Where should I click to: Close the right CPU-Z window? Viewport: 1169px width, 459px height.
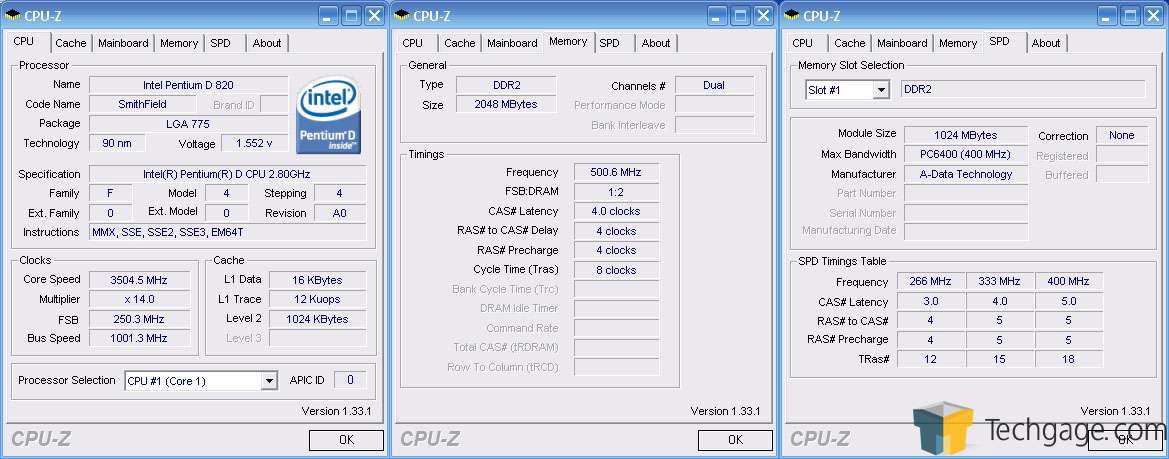pos(1153,15)
